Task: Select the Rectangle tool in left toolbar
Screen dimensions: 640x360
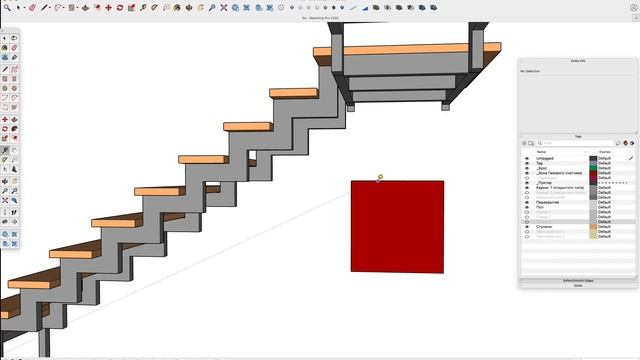Action: point(5,79)
